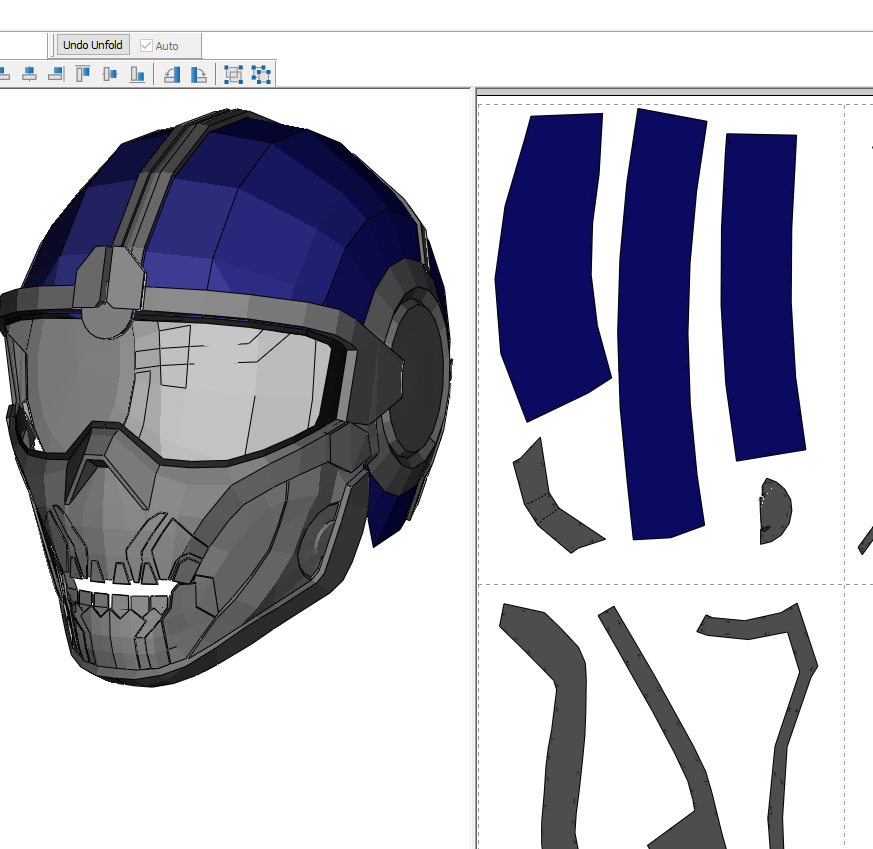Select the leftmost blue unfolded part
Image resolution: width=873 pixels, height=849 pixels.
548,267
